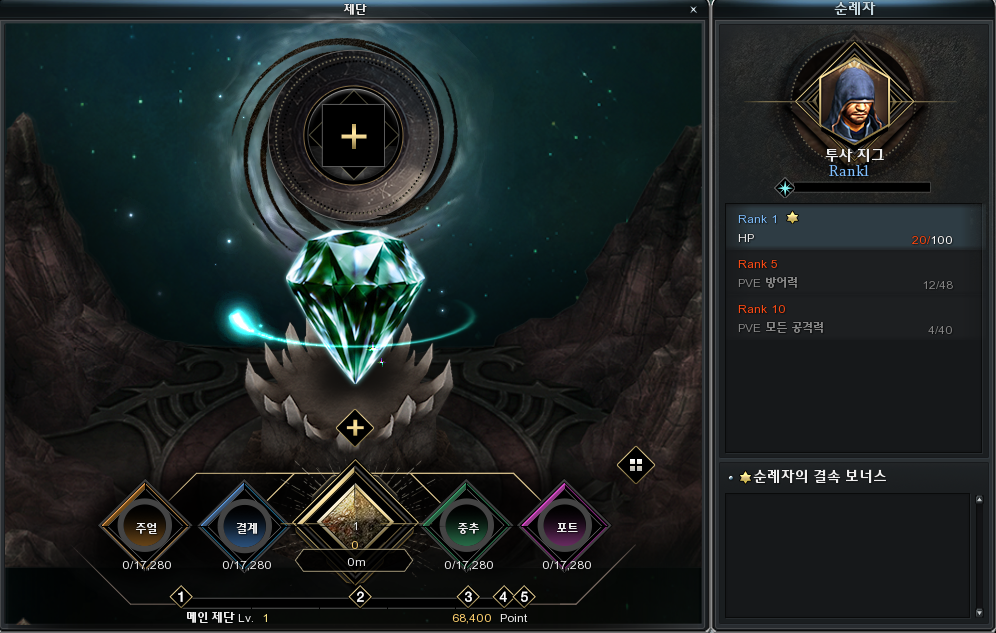The image size is (996, 633).
Task: Click the plus slot inside the swirling portal
Action: (x=353, y=136)
